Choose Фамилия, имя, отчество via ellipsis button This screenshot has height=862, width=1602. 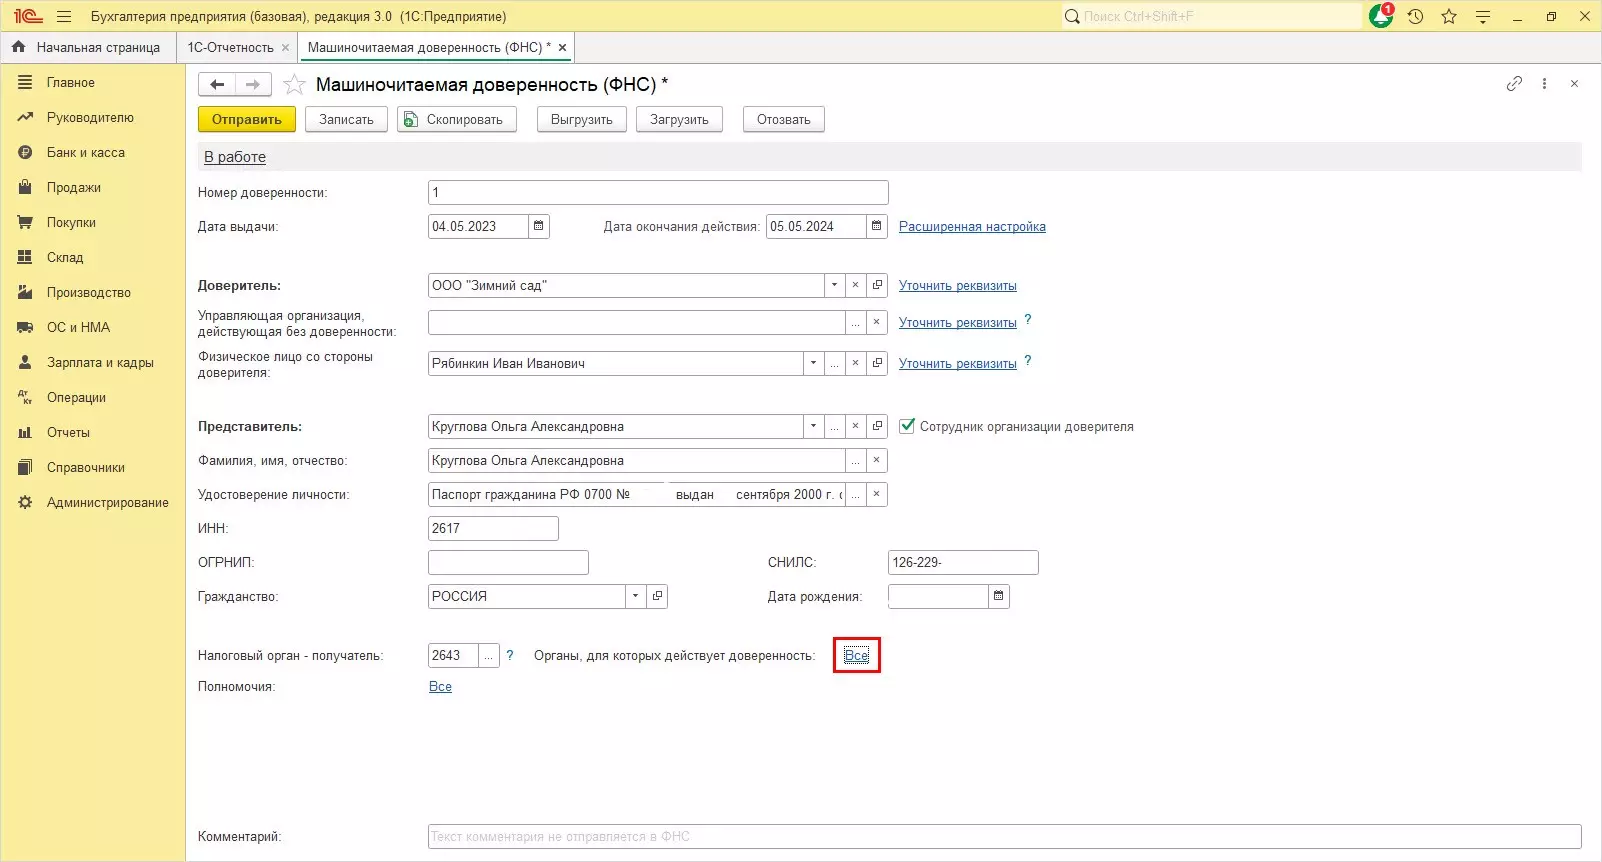coord(855,460)
